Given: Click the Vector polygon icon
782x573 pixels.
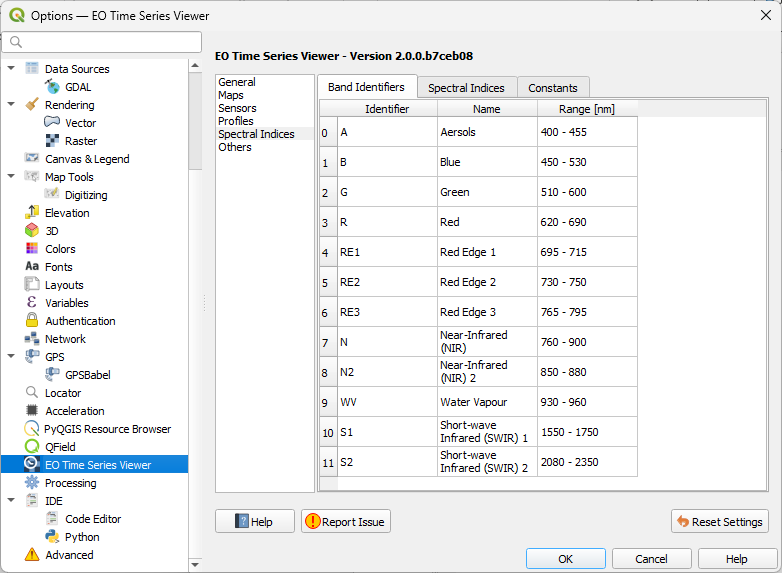Looking at the screenshot, I should point(52,122).
